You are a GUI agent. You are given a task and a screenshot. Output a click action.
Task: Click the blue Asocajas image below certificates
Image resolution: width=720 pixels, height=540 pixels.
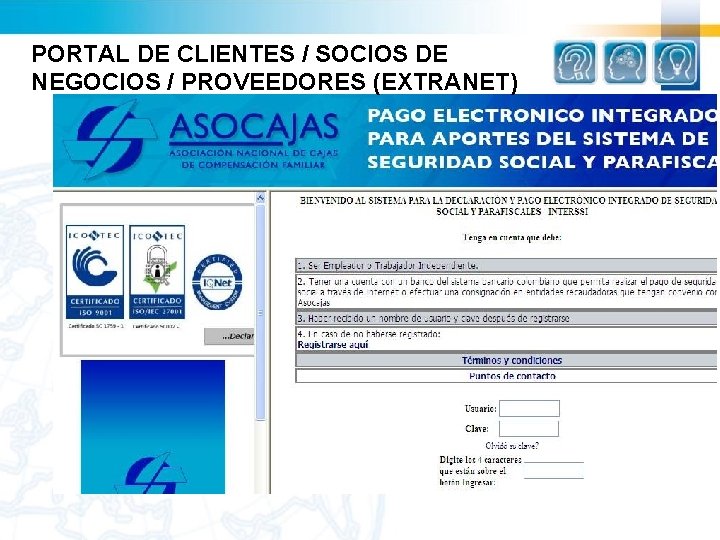(153, 427)
